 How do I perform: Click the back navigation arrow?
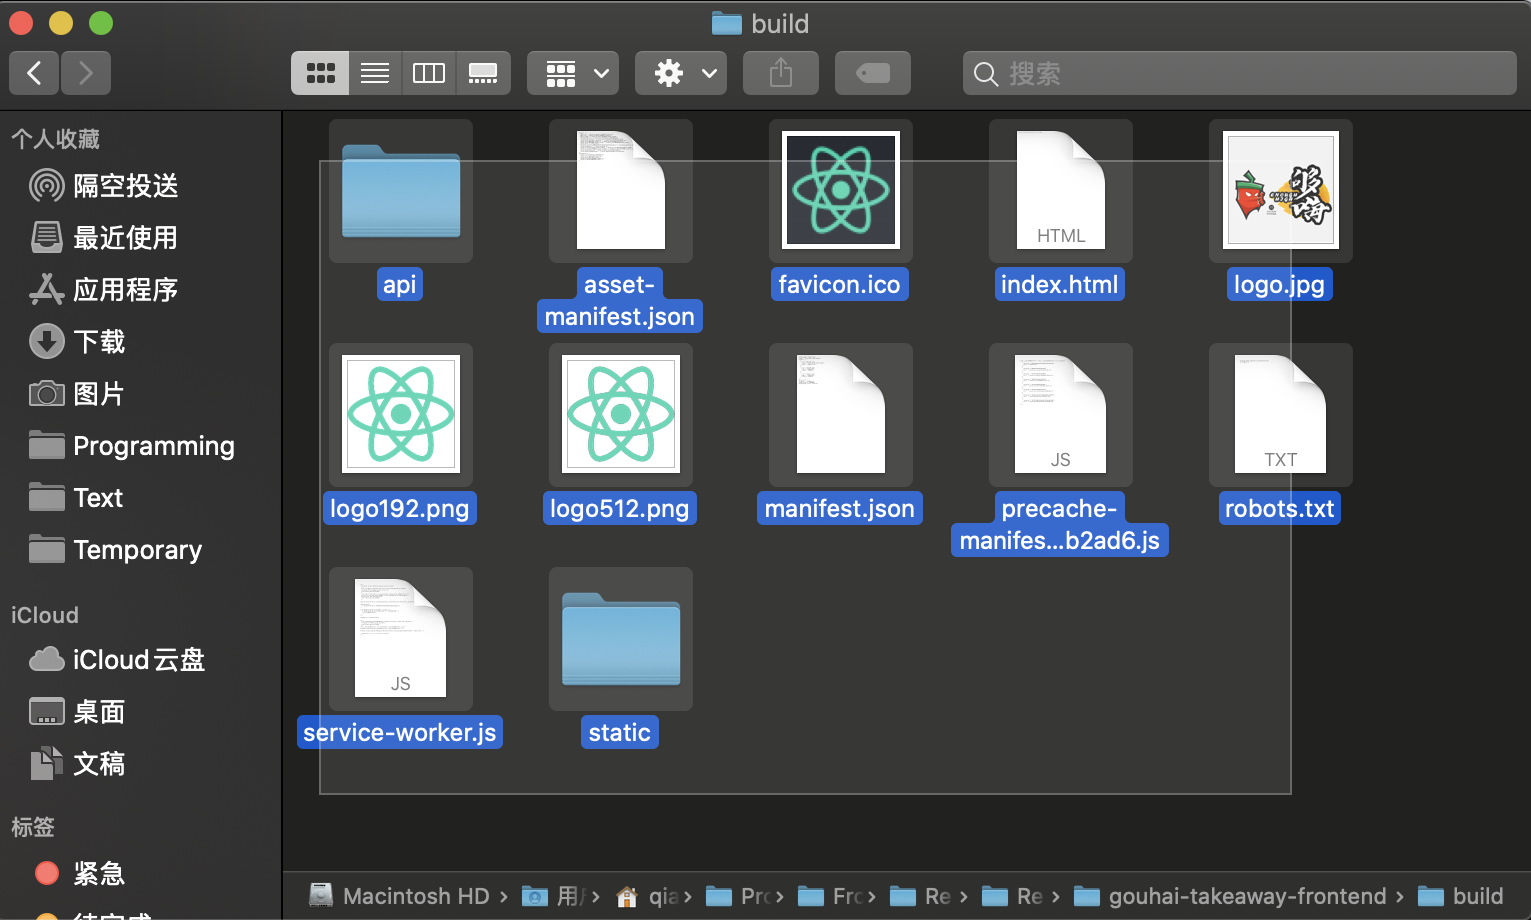(x=33, y=72)
